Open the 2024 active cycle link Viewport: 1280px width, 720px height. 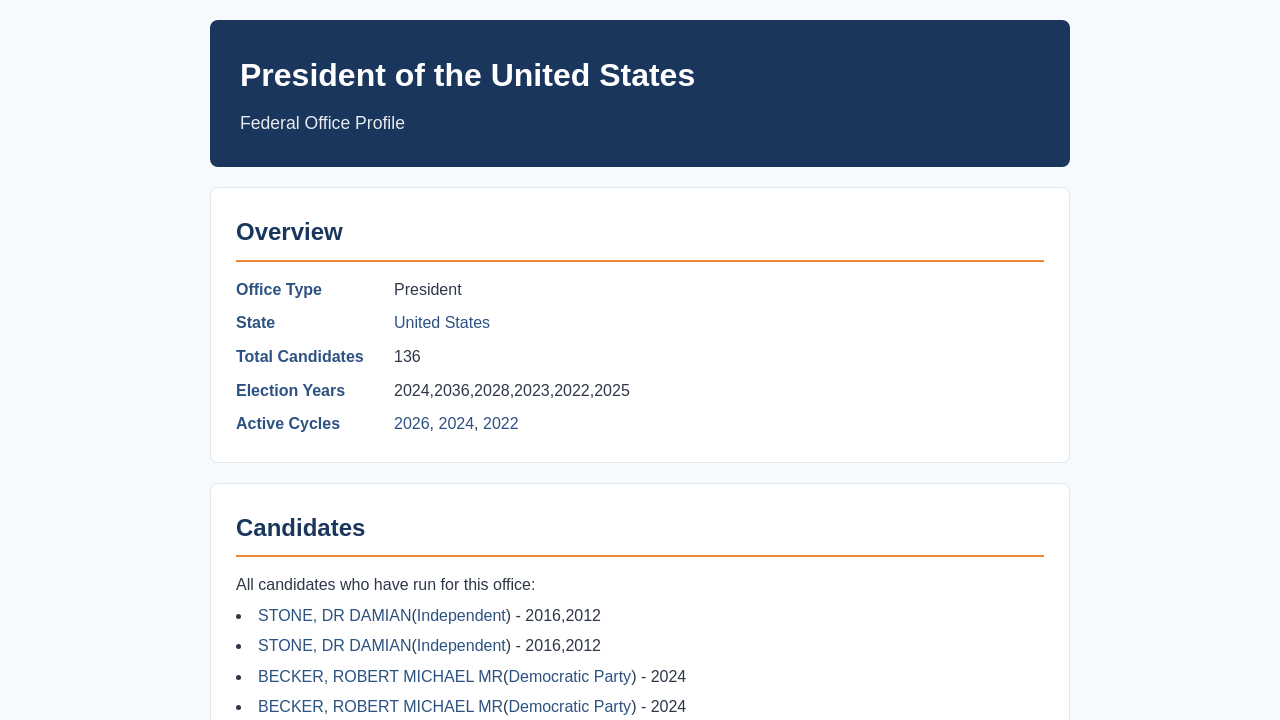[x=456, y=424]
